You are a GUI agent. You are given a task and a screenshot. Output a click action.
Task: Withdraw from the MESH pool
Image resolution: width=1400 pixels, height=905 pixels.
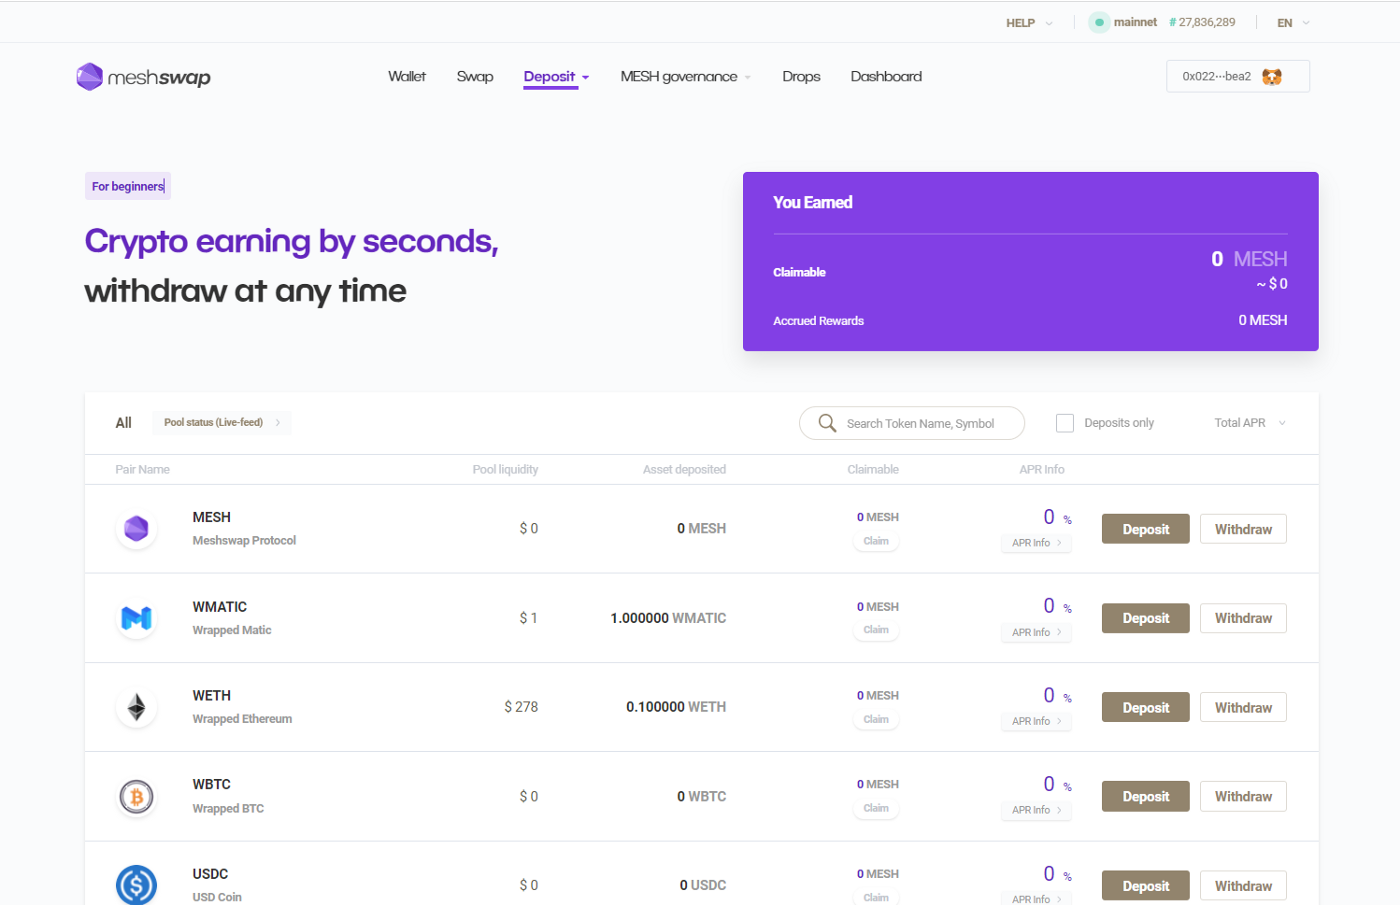pyautogui.click(x=1243, y=529)
